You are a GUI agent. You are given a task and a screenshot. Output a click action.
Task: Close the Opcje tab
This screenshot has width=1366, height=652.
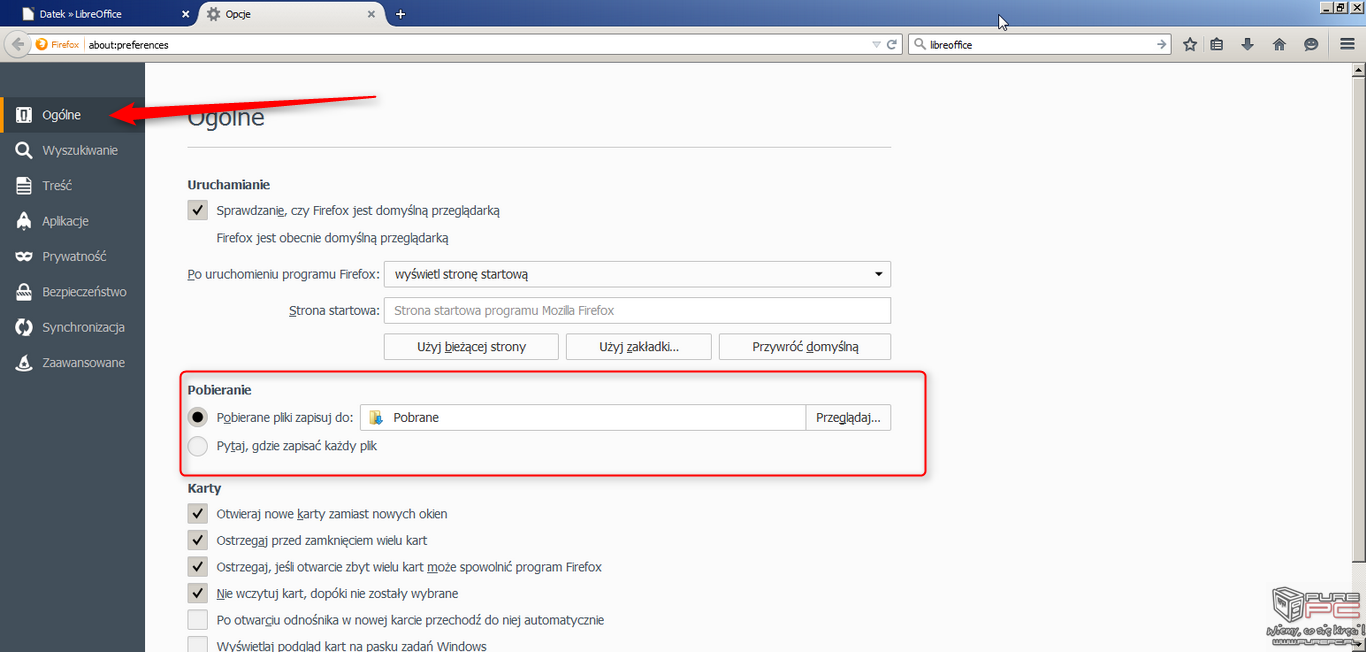click(x=372, y=15)
